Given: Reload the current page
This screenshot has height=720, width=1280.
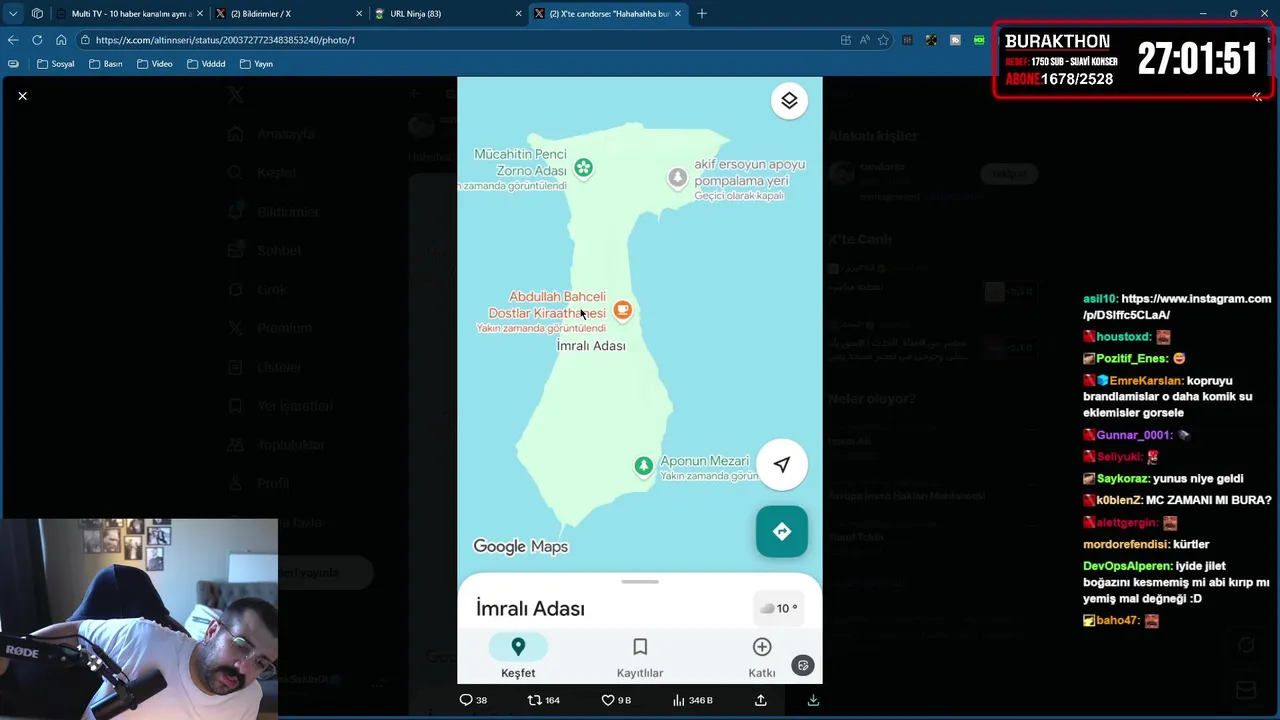Looking at the screenshot, I should pyautogui.click(x=37, y=40).
